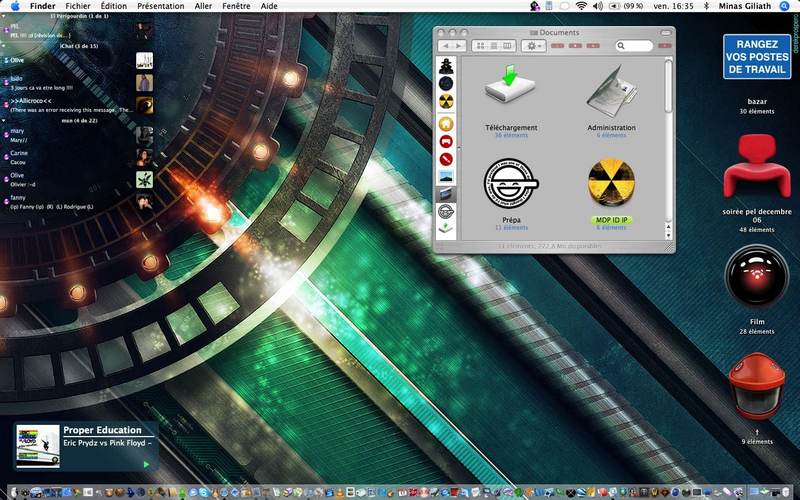Screen dimensions: 800x500
Task: Open the Aller menu
Action: [x=203, y=6]
